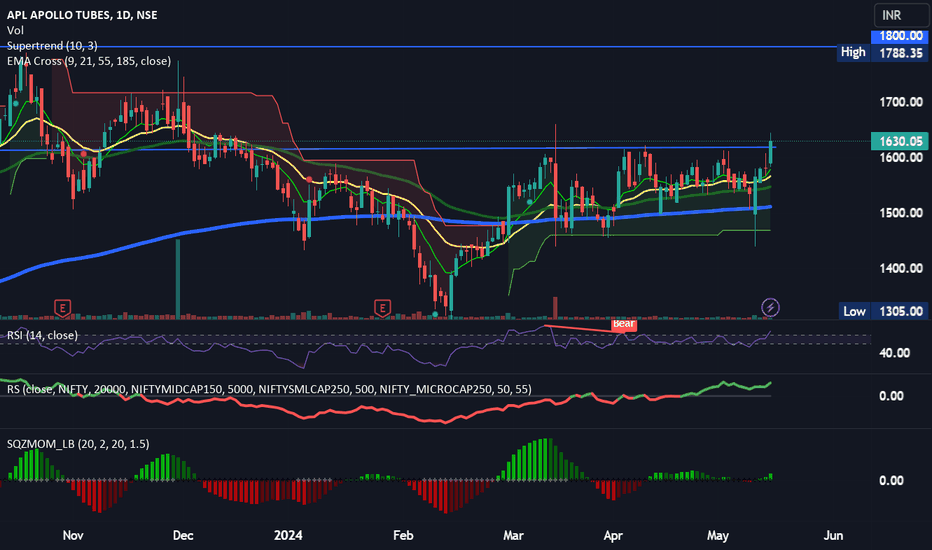Click the red Bear divergence label
932x550 pixels.
point(624,324)
